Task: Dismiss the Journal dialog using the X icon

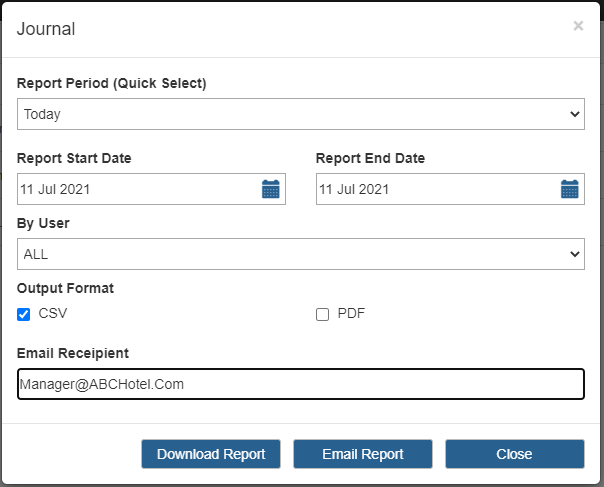Action: tap(578, 26)
